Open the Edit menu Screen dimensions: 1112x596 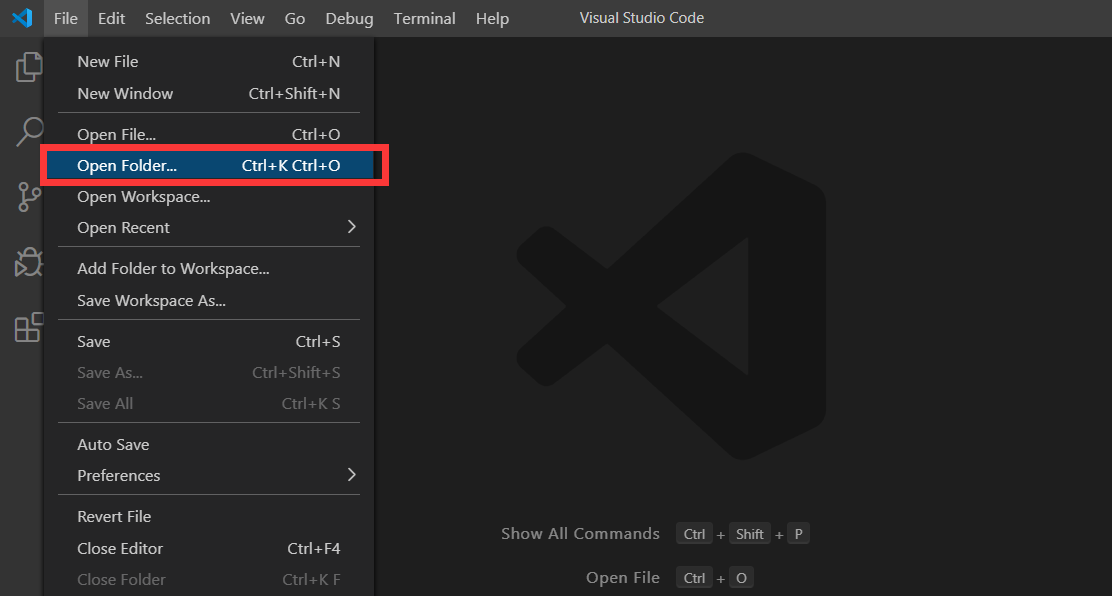point(111,18)
